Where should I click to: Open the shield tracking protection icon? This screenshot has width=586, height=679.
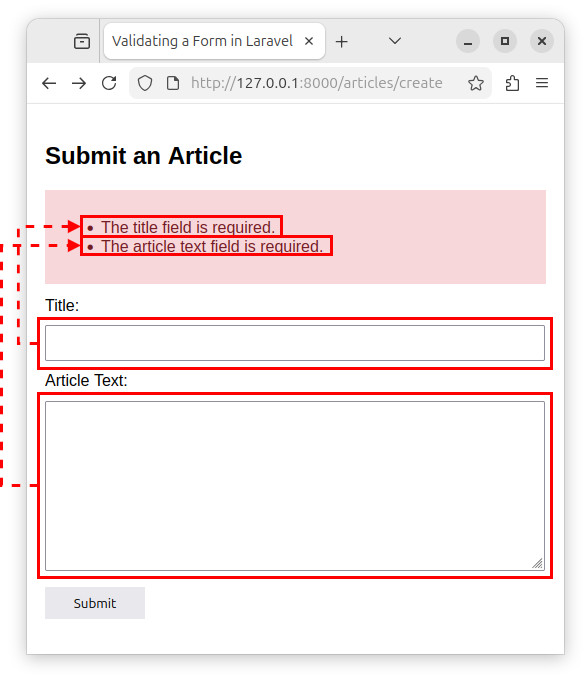[145, 83]
